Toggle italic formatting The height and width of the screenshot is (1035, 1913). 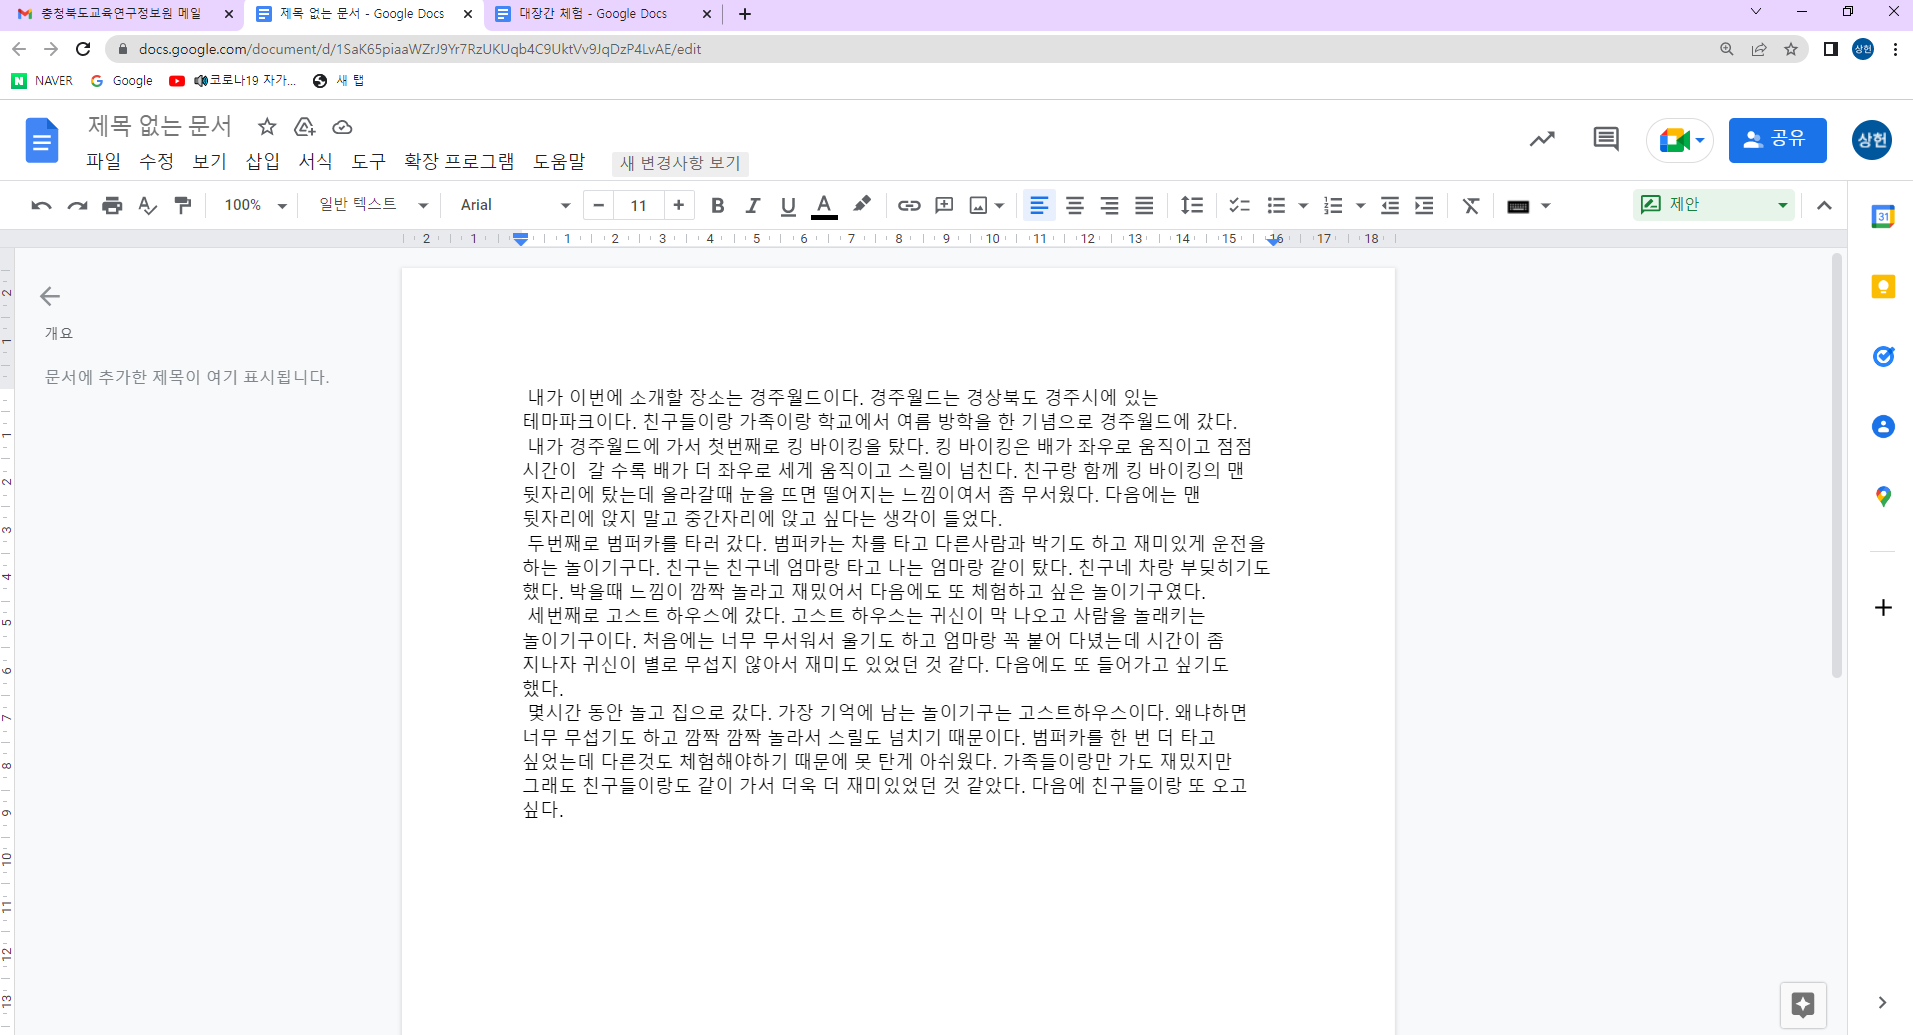click(752, 206)
